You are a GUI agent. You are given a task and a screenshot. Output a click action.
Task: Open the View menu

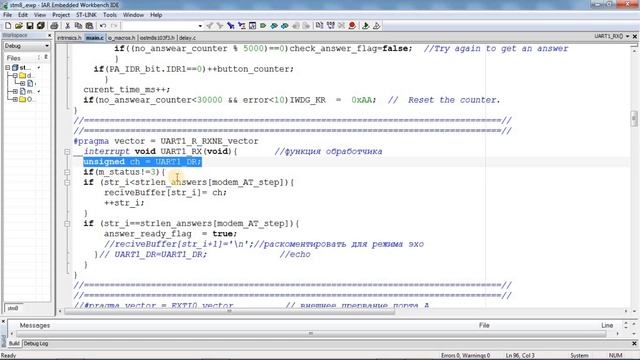point(40,15)
